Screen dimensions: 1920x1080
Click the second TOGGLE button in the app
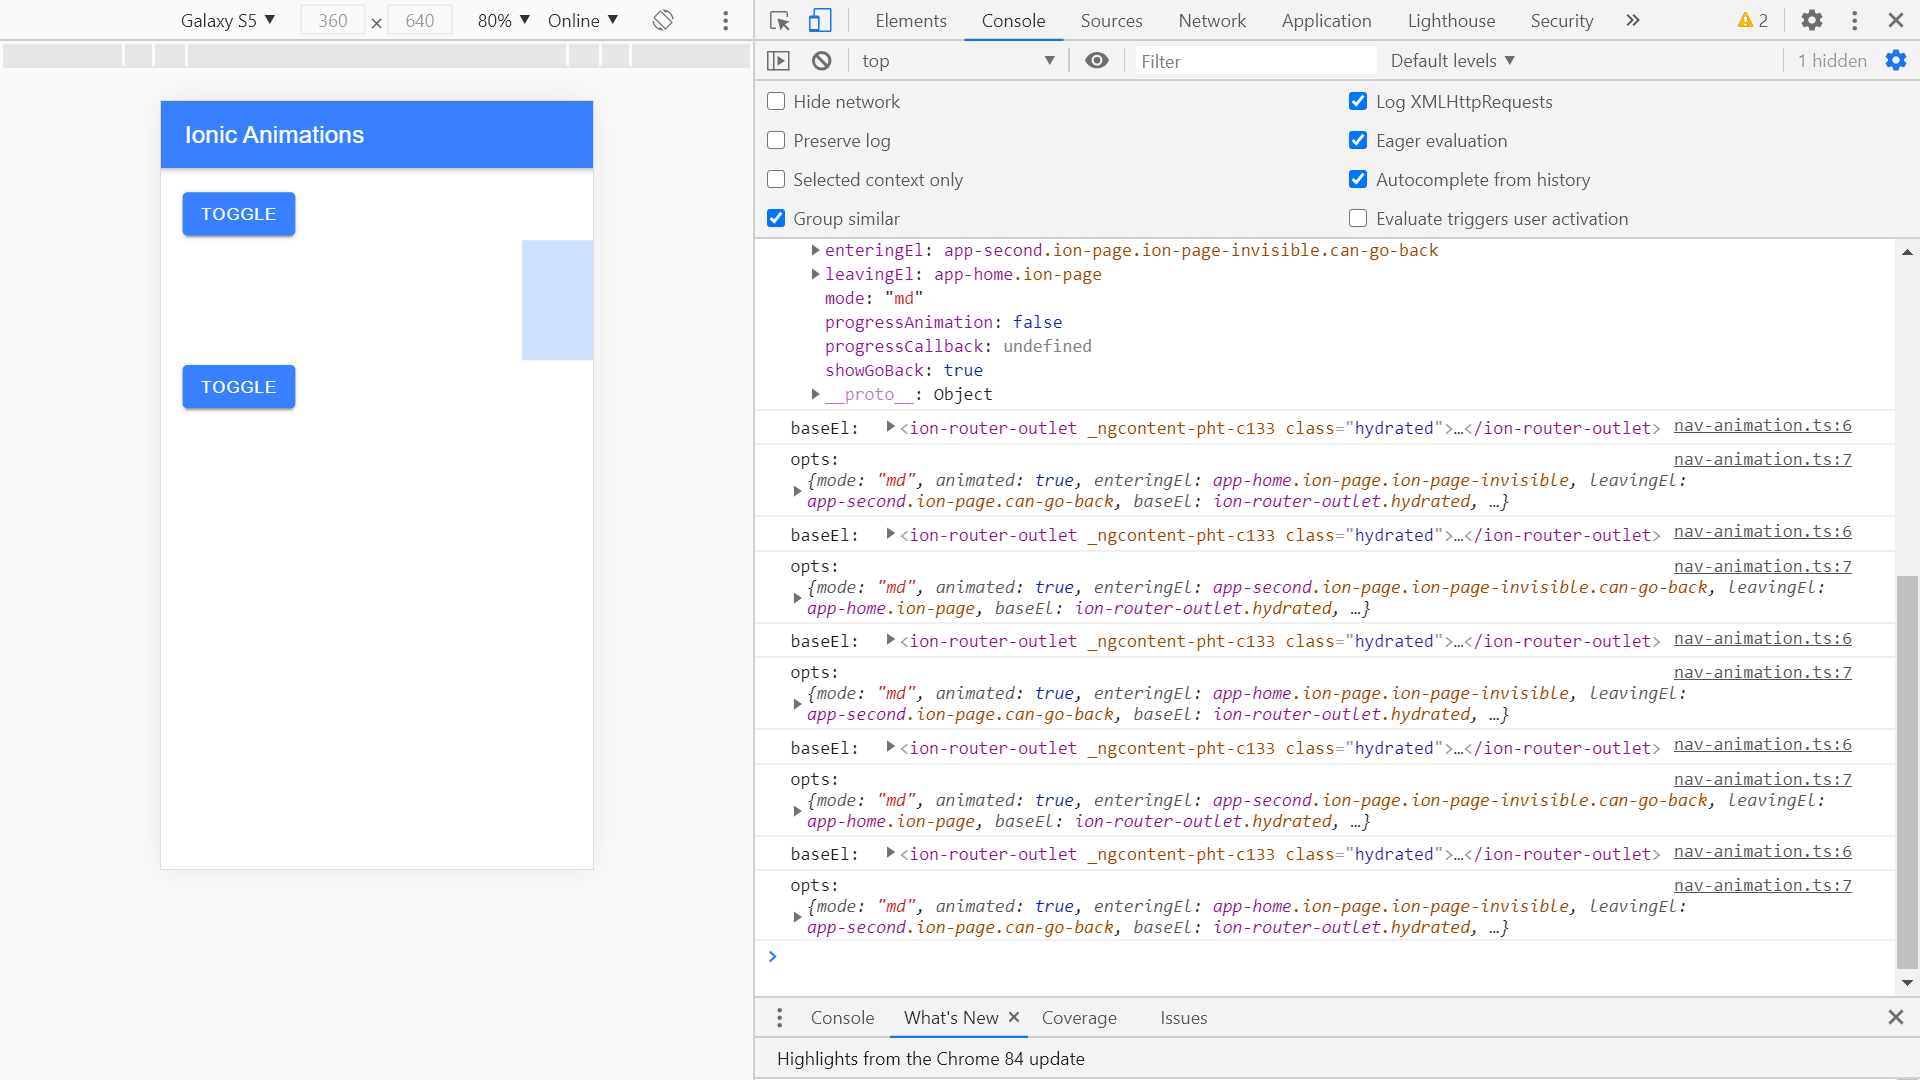pos(238,387)
